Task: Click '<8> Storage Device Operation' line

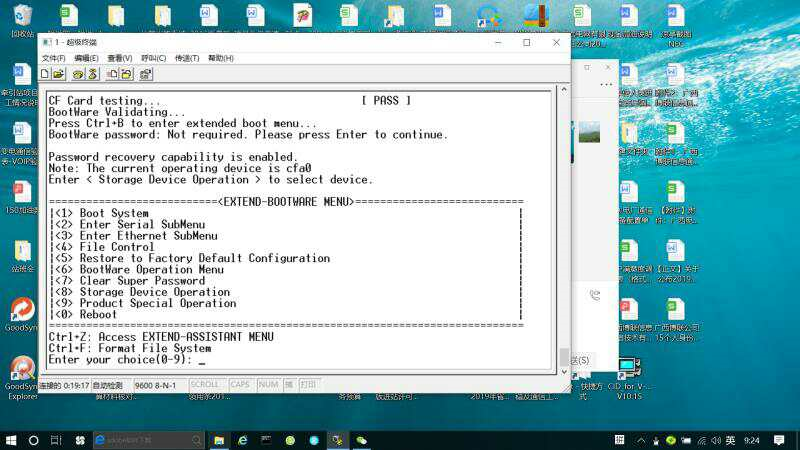Action: (140, 292)
